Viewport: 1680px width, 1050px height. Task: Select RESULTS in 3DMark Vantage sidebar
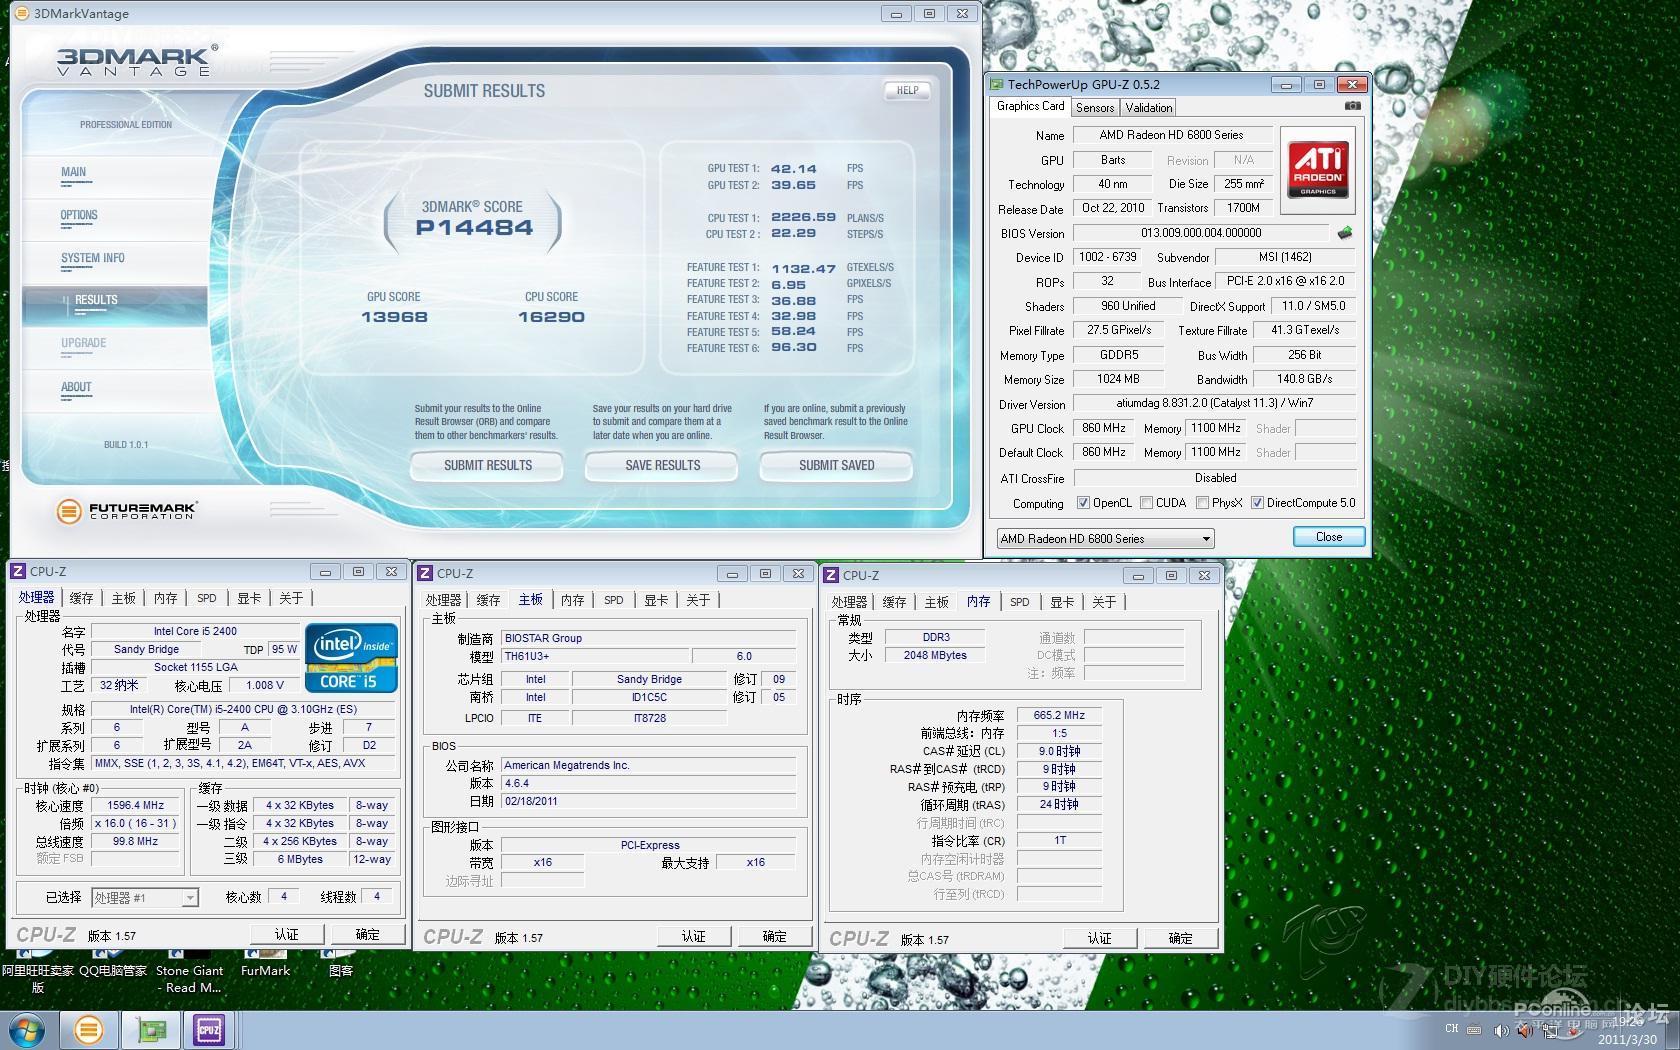pos(113,304)
